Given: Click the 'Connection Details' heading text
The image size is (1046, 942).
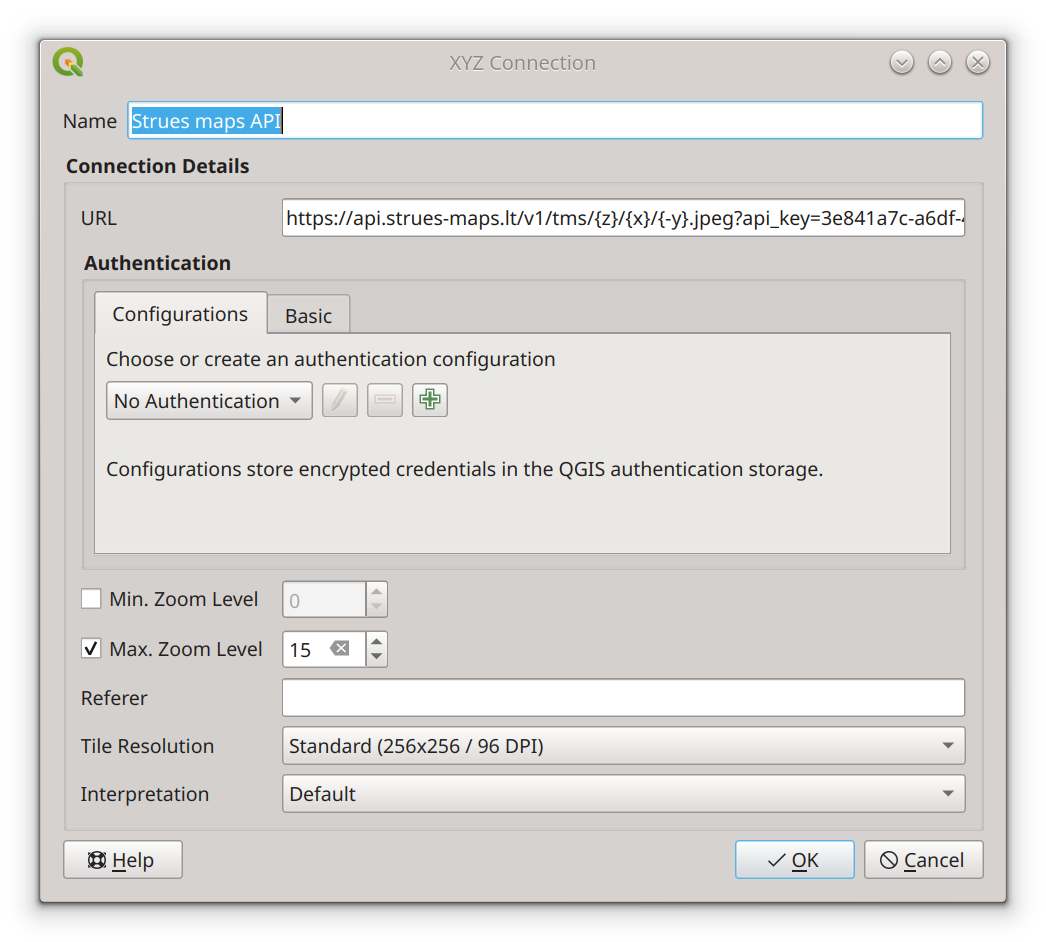Looking at the screenshot, I should [x=157, y=166].
